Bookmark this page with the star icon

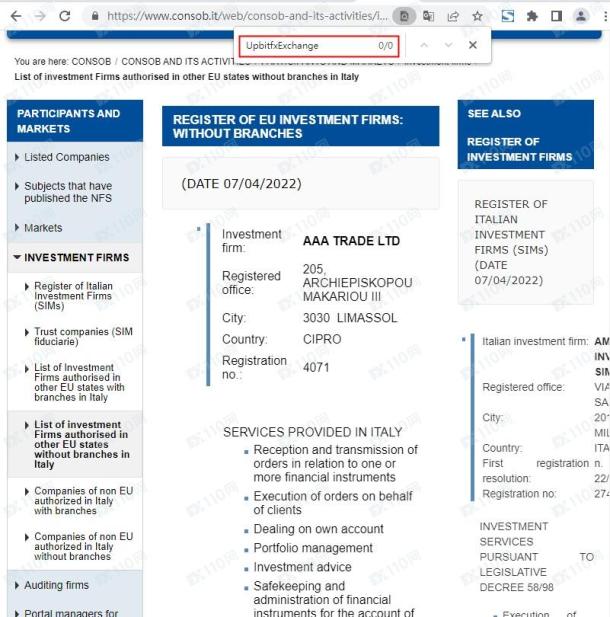(477, 16)
